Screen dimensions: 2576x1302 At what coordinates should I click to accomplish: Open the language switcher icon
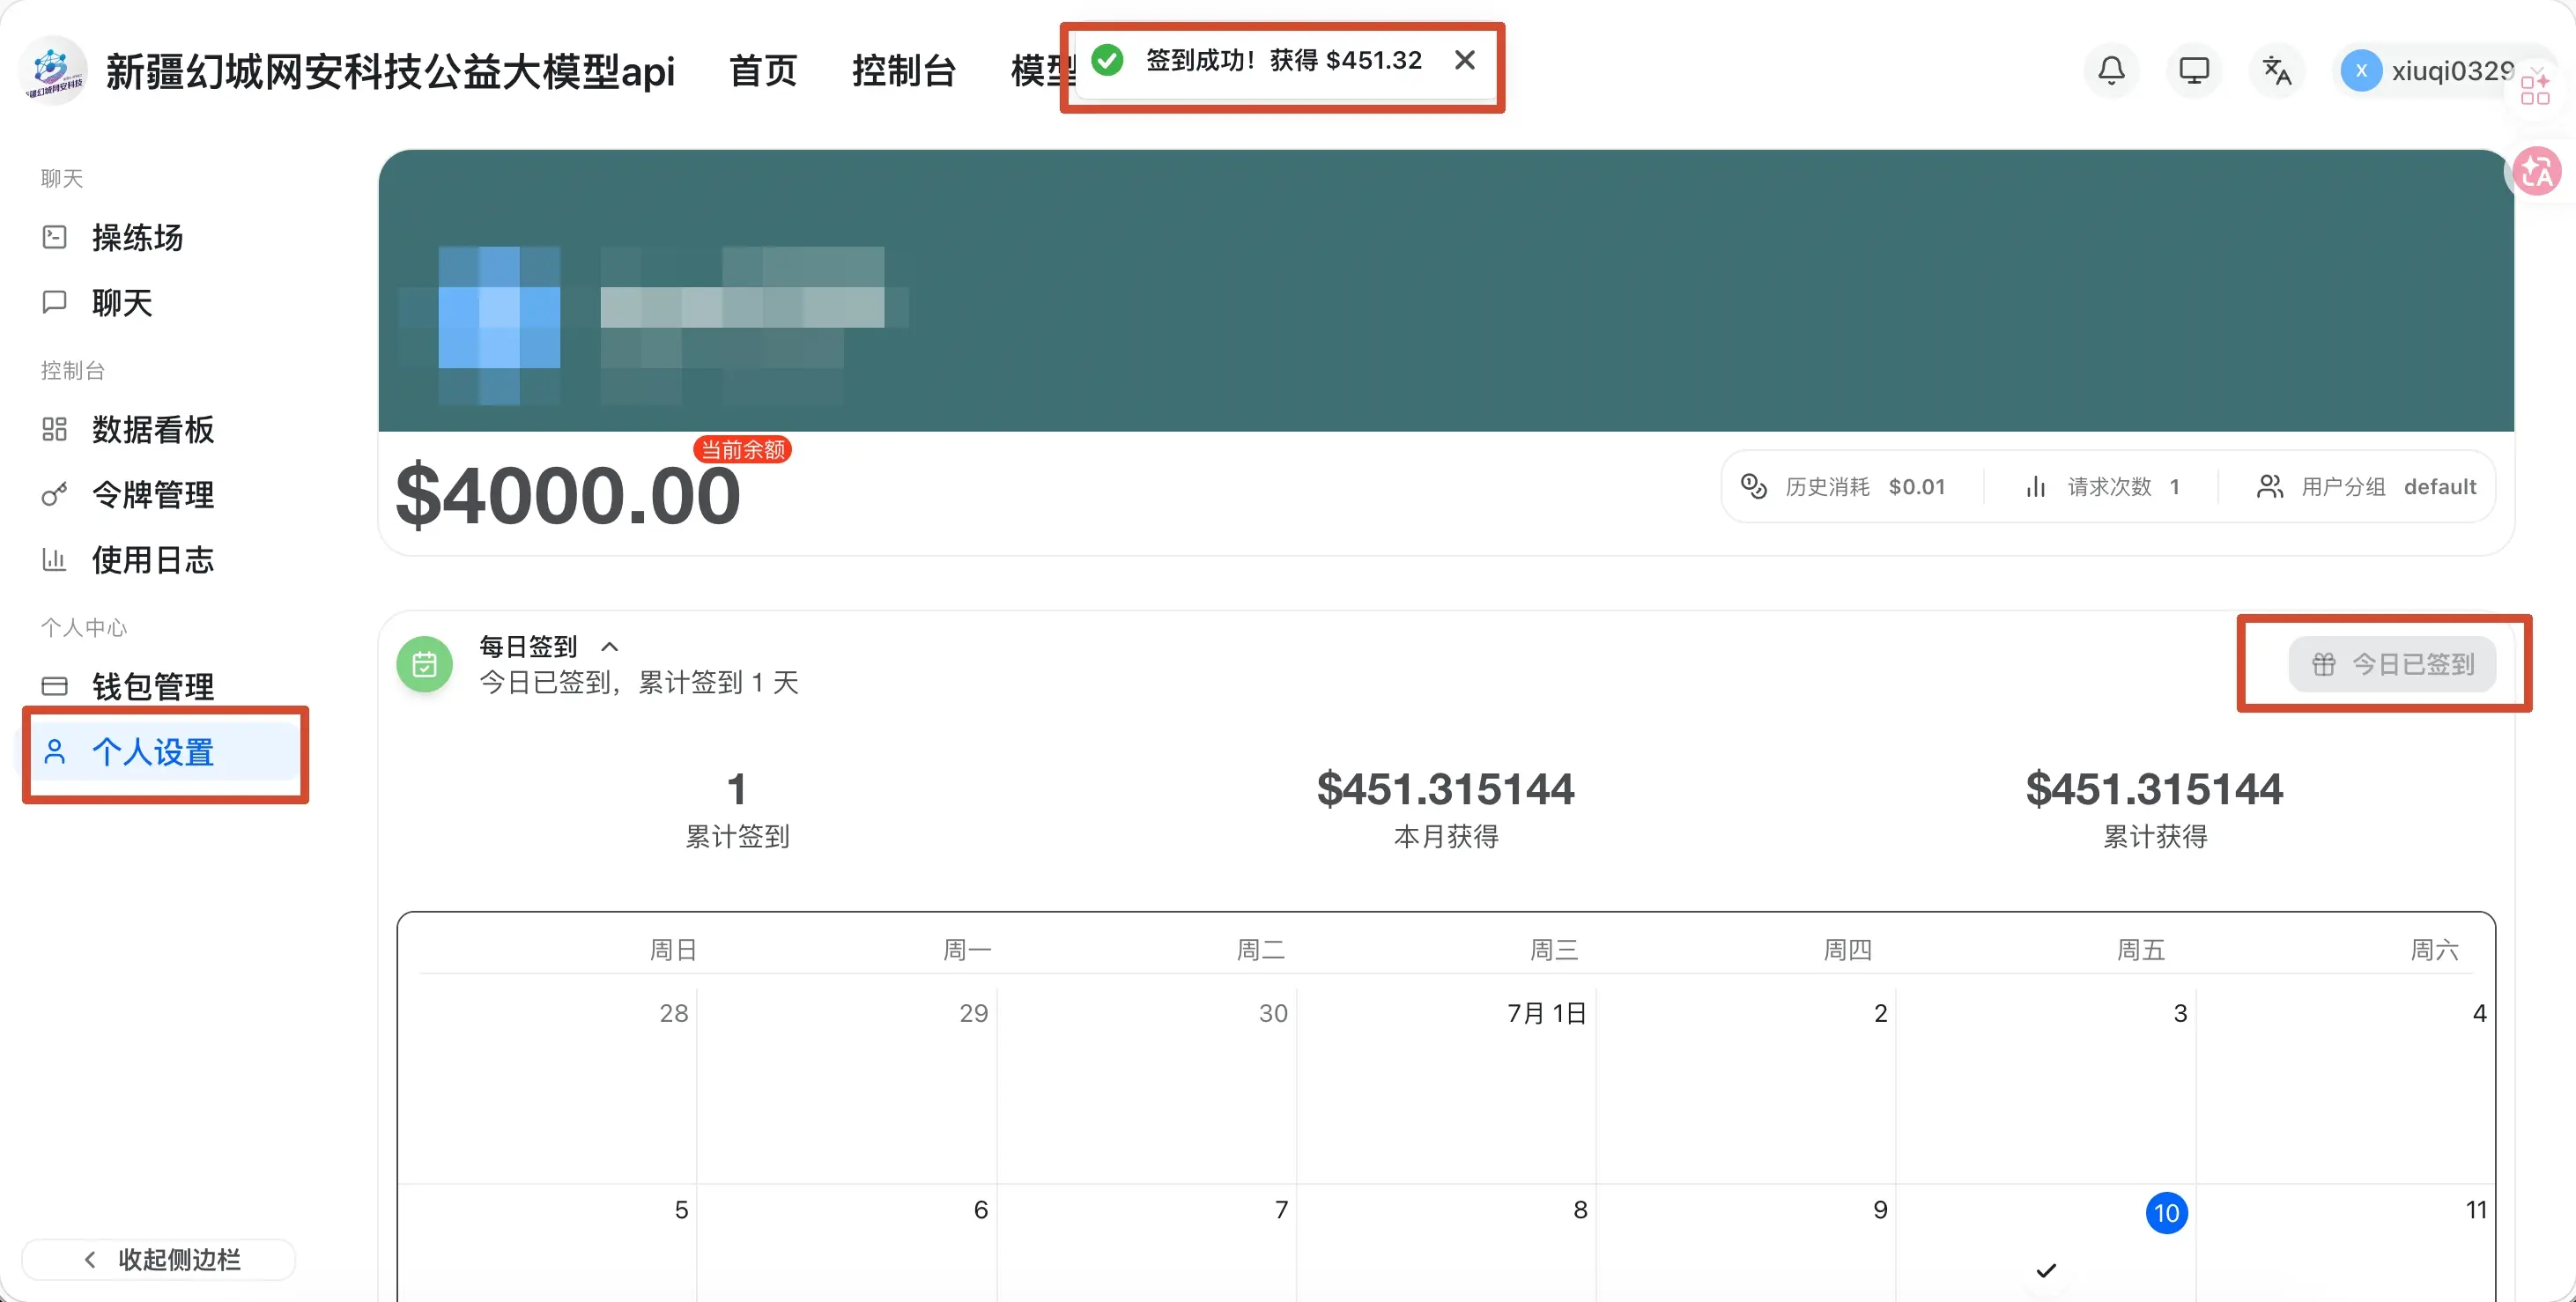(2277, 70)
